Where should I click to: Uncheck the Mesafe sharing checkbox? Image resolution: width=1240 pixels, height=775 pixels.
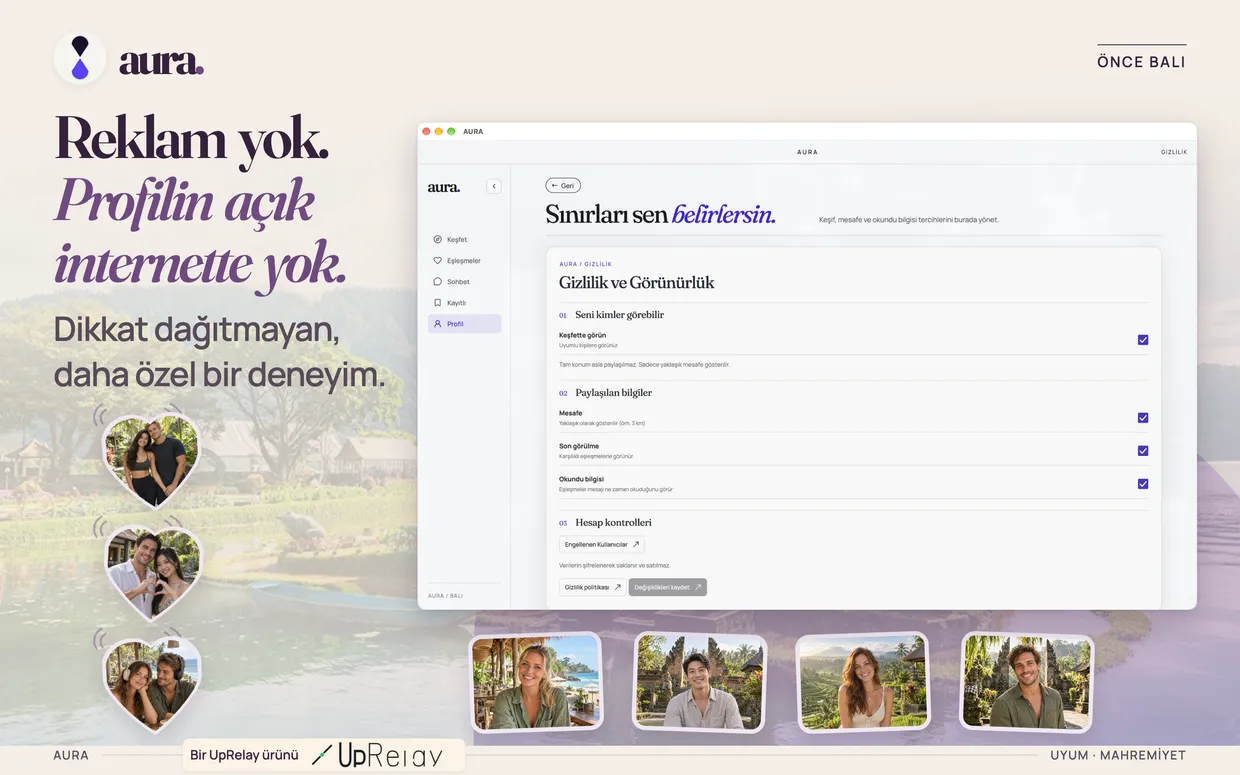1143,418
